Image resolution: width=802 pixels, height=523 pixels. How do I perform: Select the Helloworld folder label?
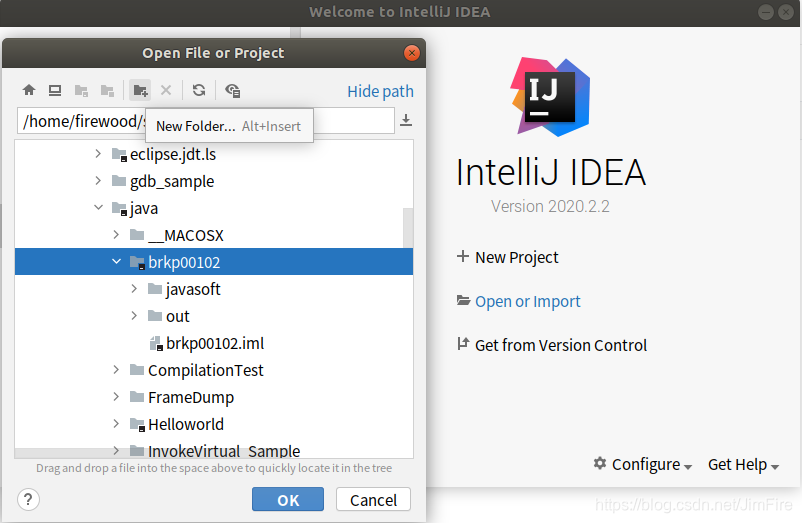point(186,424)
